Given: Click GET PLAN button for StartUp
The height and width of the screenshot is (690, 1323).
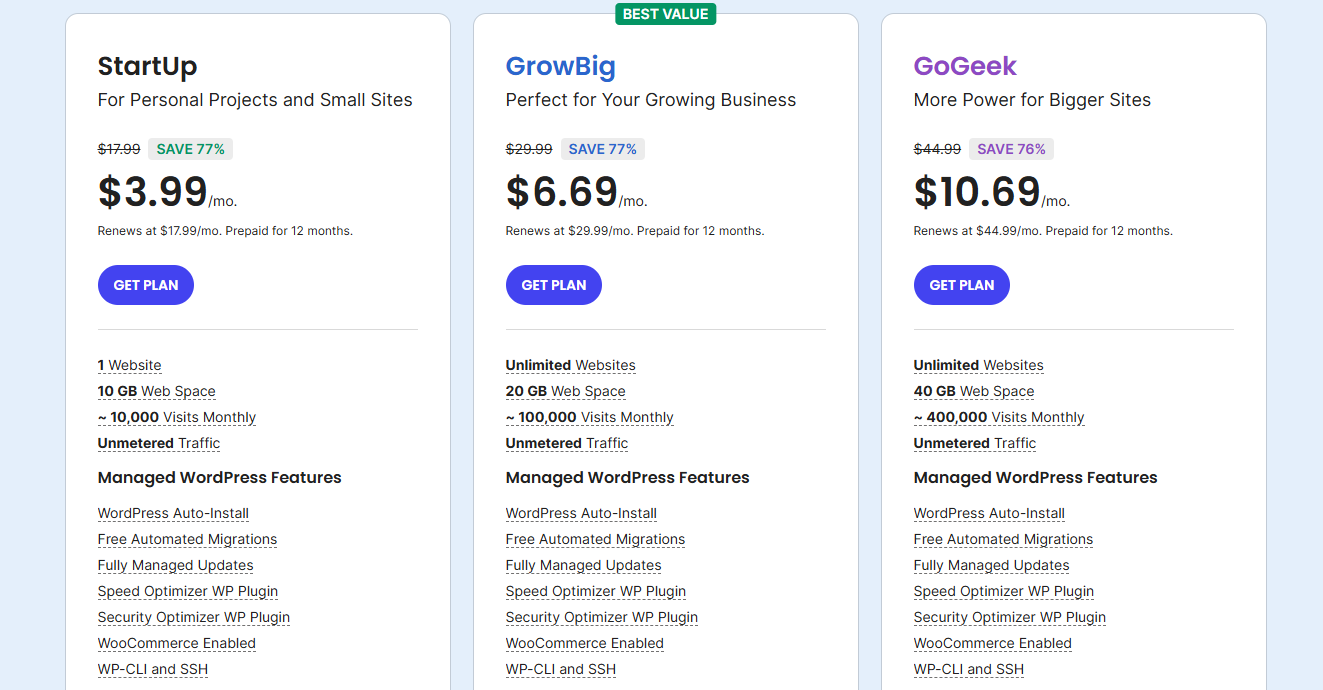Looking at the screenshot, I should 146,285.
